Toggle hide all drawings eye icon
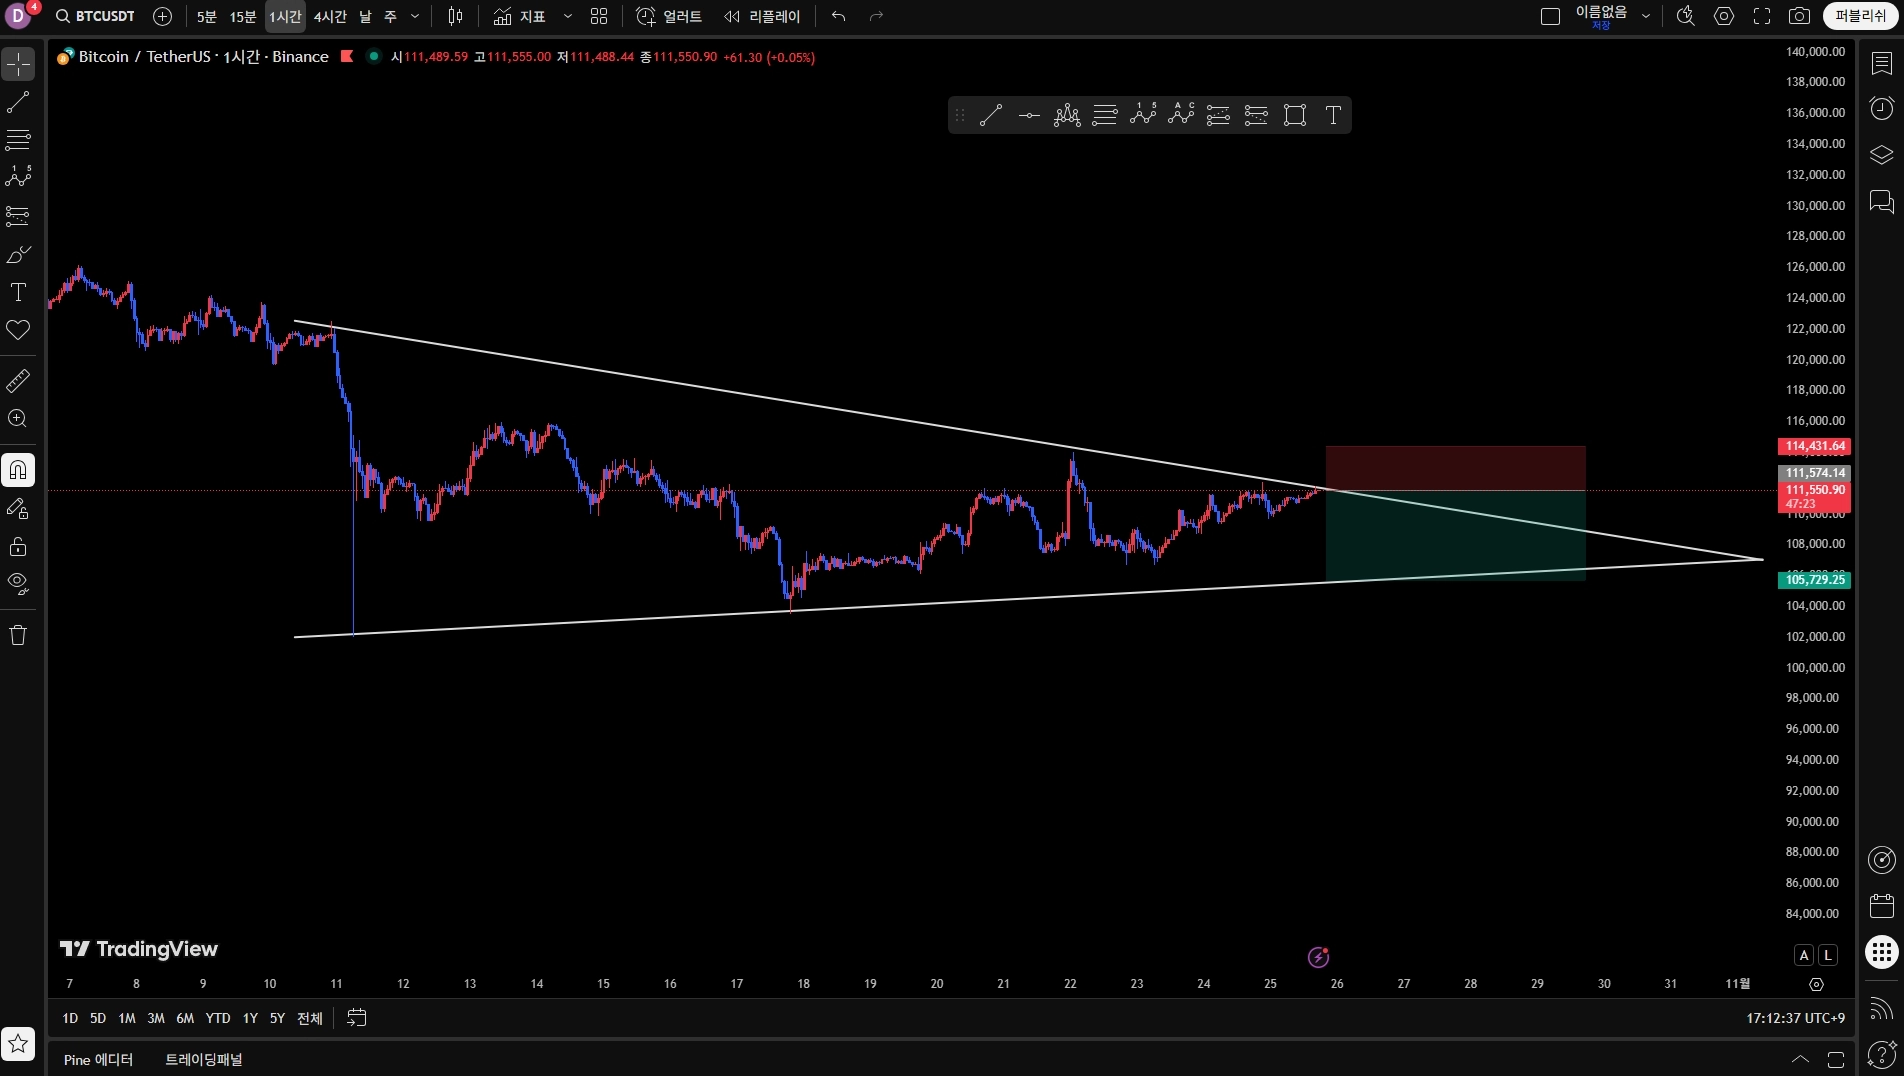 click(x=18, y=584)
